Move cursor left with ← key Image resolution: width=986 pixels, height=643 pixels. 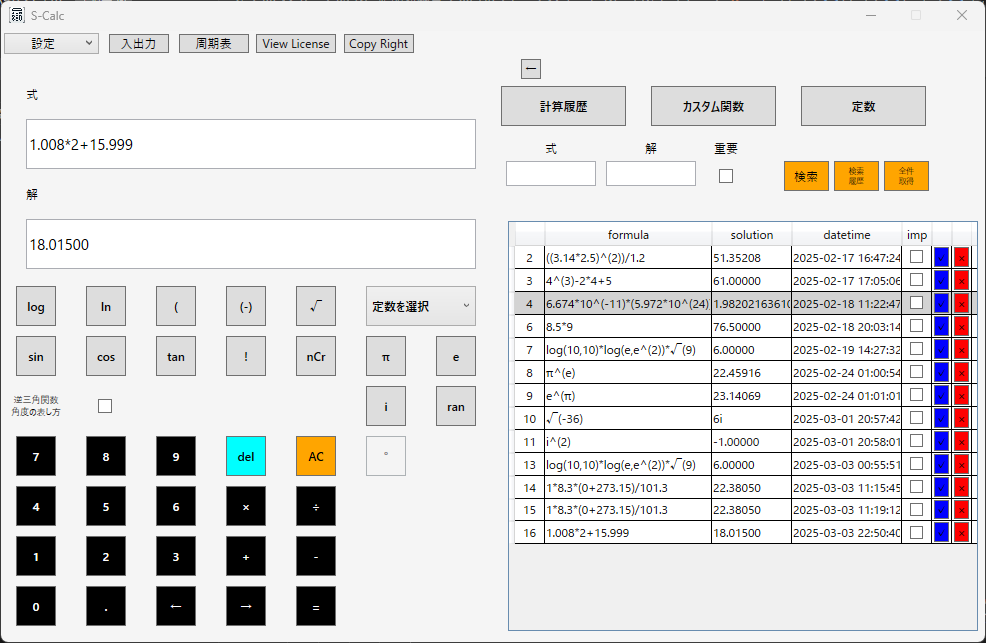click(x=176, y=607)
